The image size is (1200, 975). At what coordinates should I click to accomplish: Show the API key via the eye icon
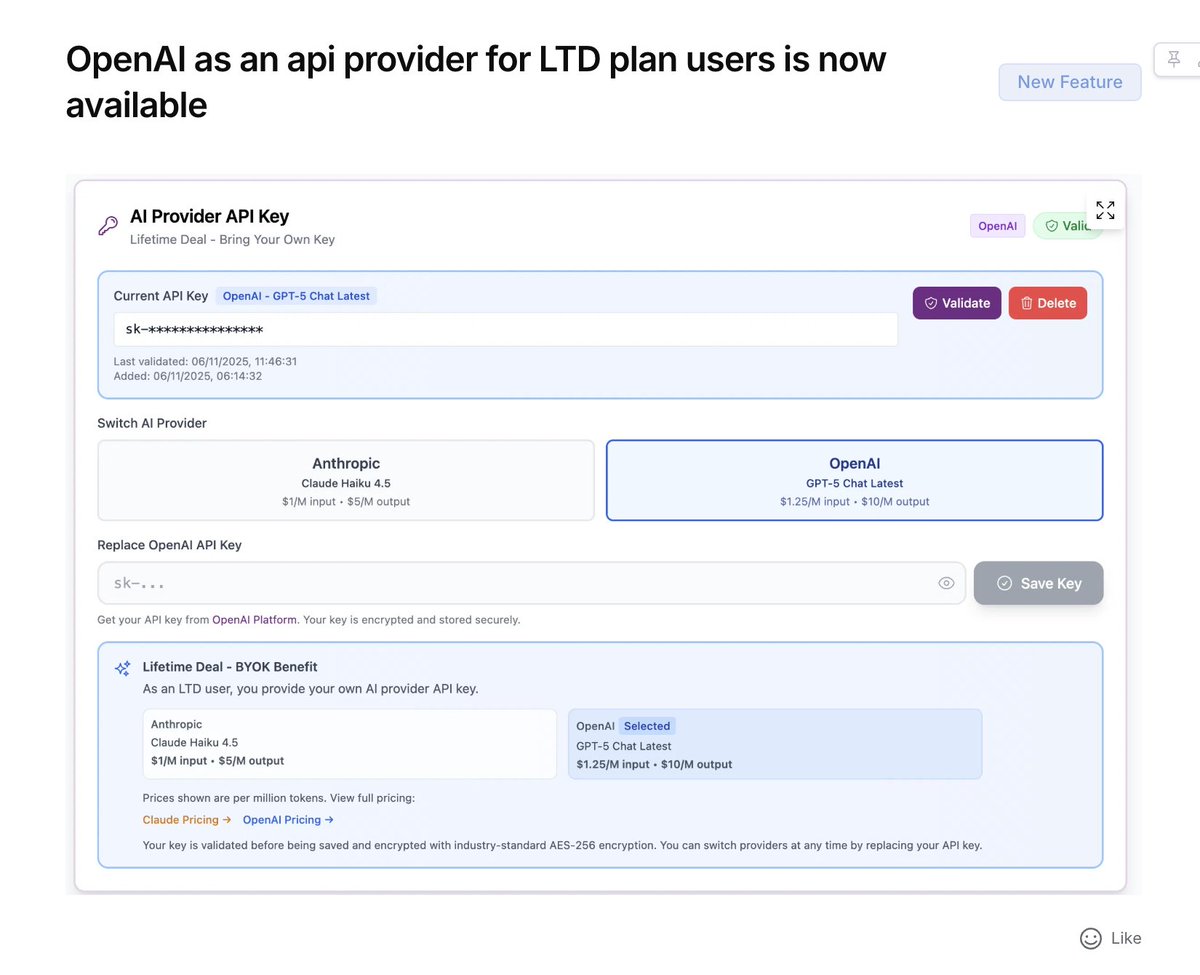[x=946, y=582]
